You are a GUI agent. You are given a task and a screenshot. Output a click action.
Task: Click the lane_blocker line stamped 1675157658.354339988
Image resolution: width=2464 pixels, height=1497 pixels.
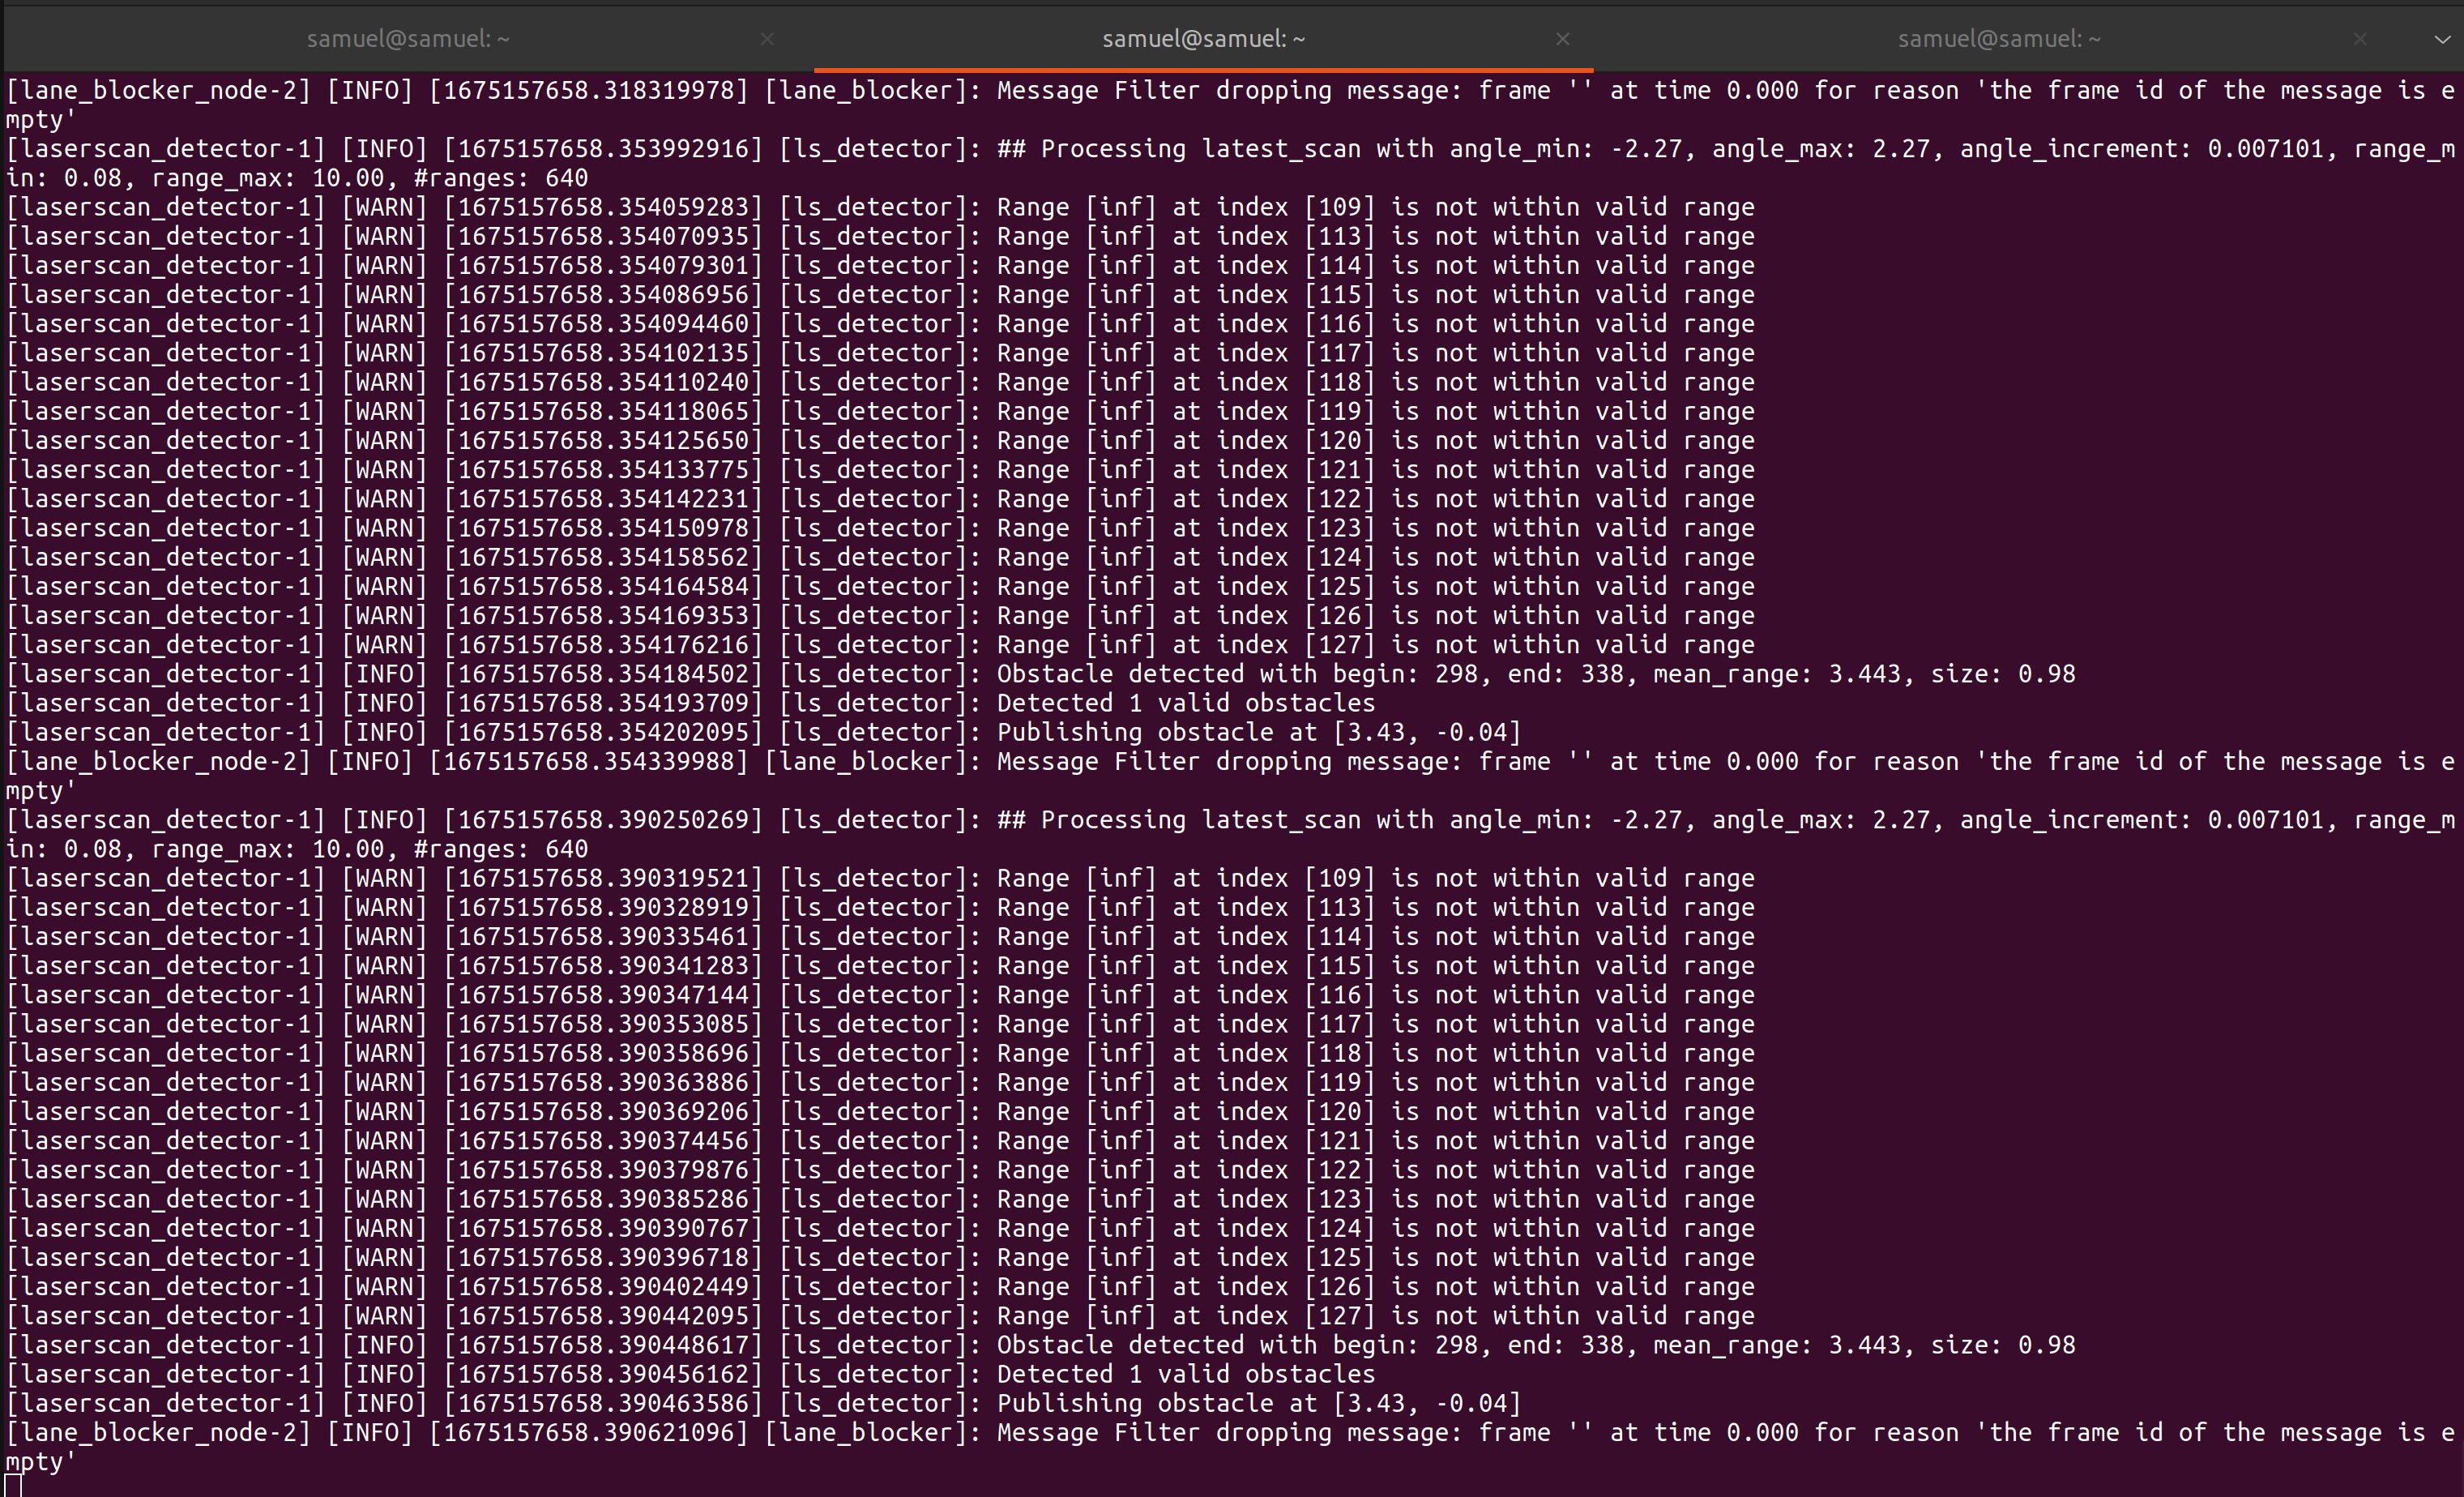(x=1230, y=776)
